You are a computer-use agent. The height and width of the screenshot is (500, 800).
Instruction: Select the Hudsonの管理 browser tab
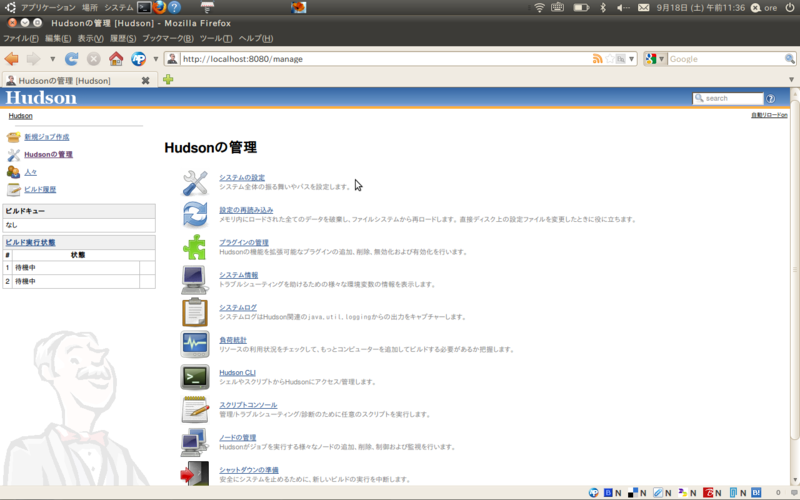click(78, 81)
